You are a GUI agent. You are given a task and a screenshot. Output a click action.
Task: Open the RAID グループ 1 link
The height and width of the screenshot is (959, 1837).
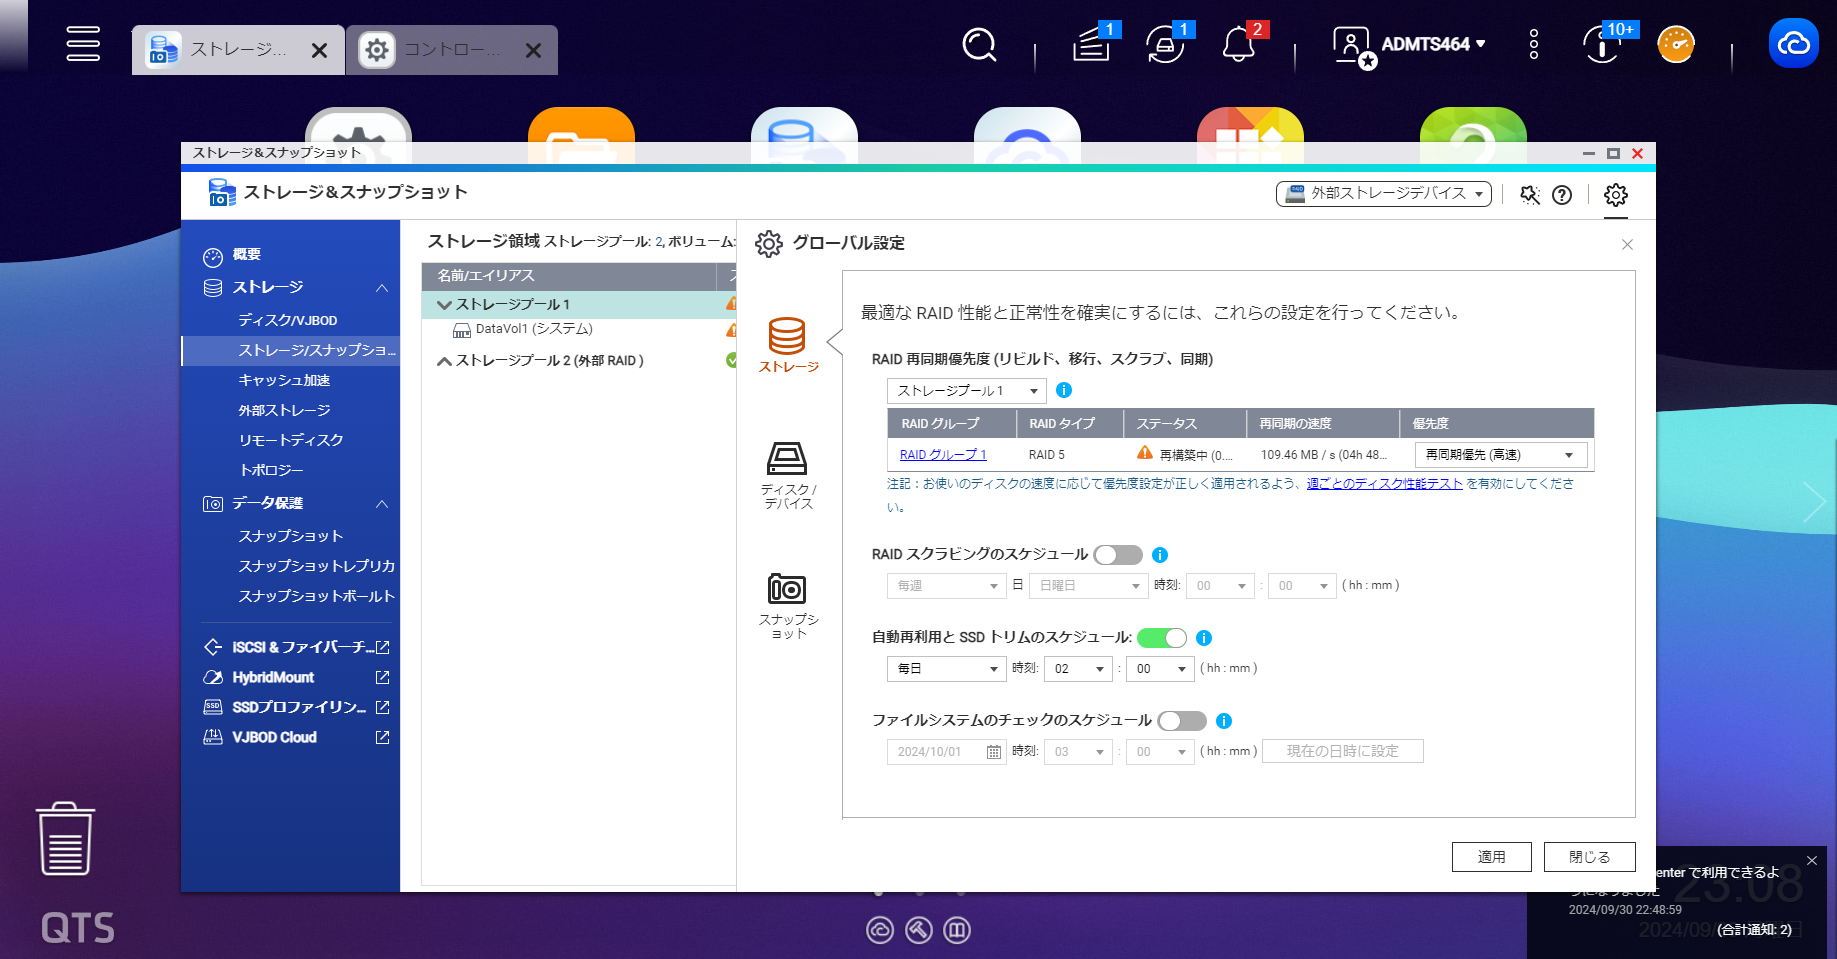click(x=943, y=455)
